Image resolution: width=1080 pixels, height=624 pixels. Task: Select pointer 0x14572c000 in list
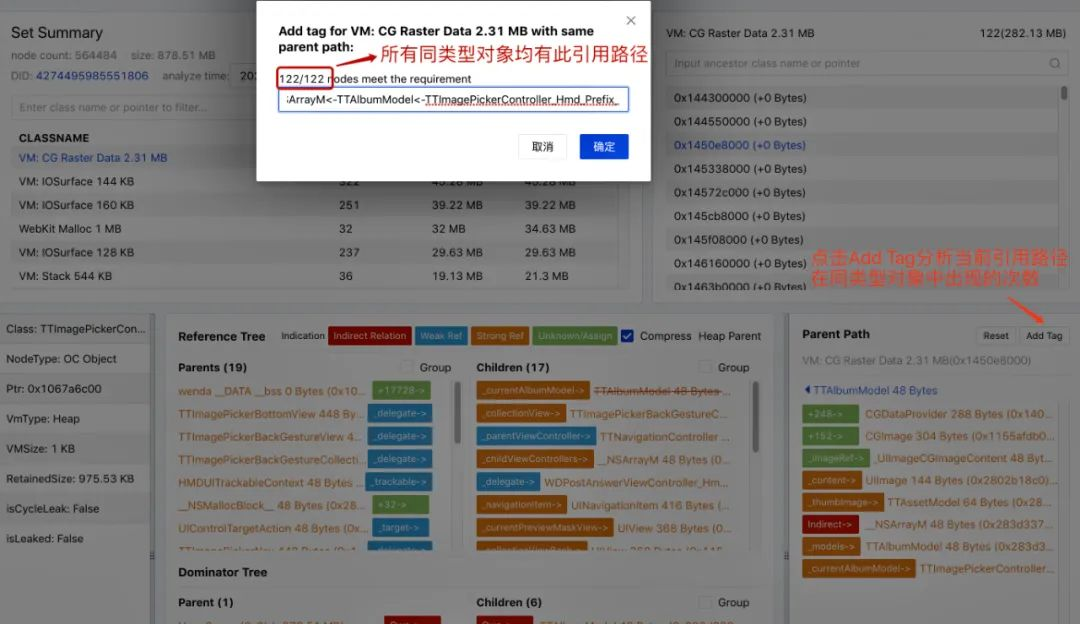click(861, 192)
